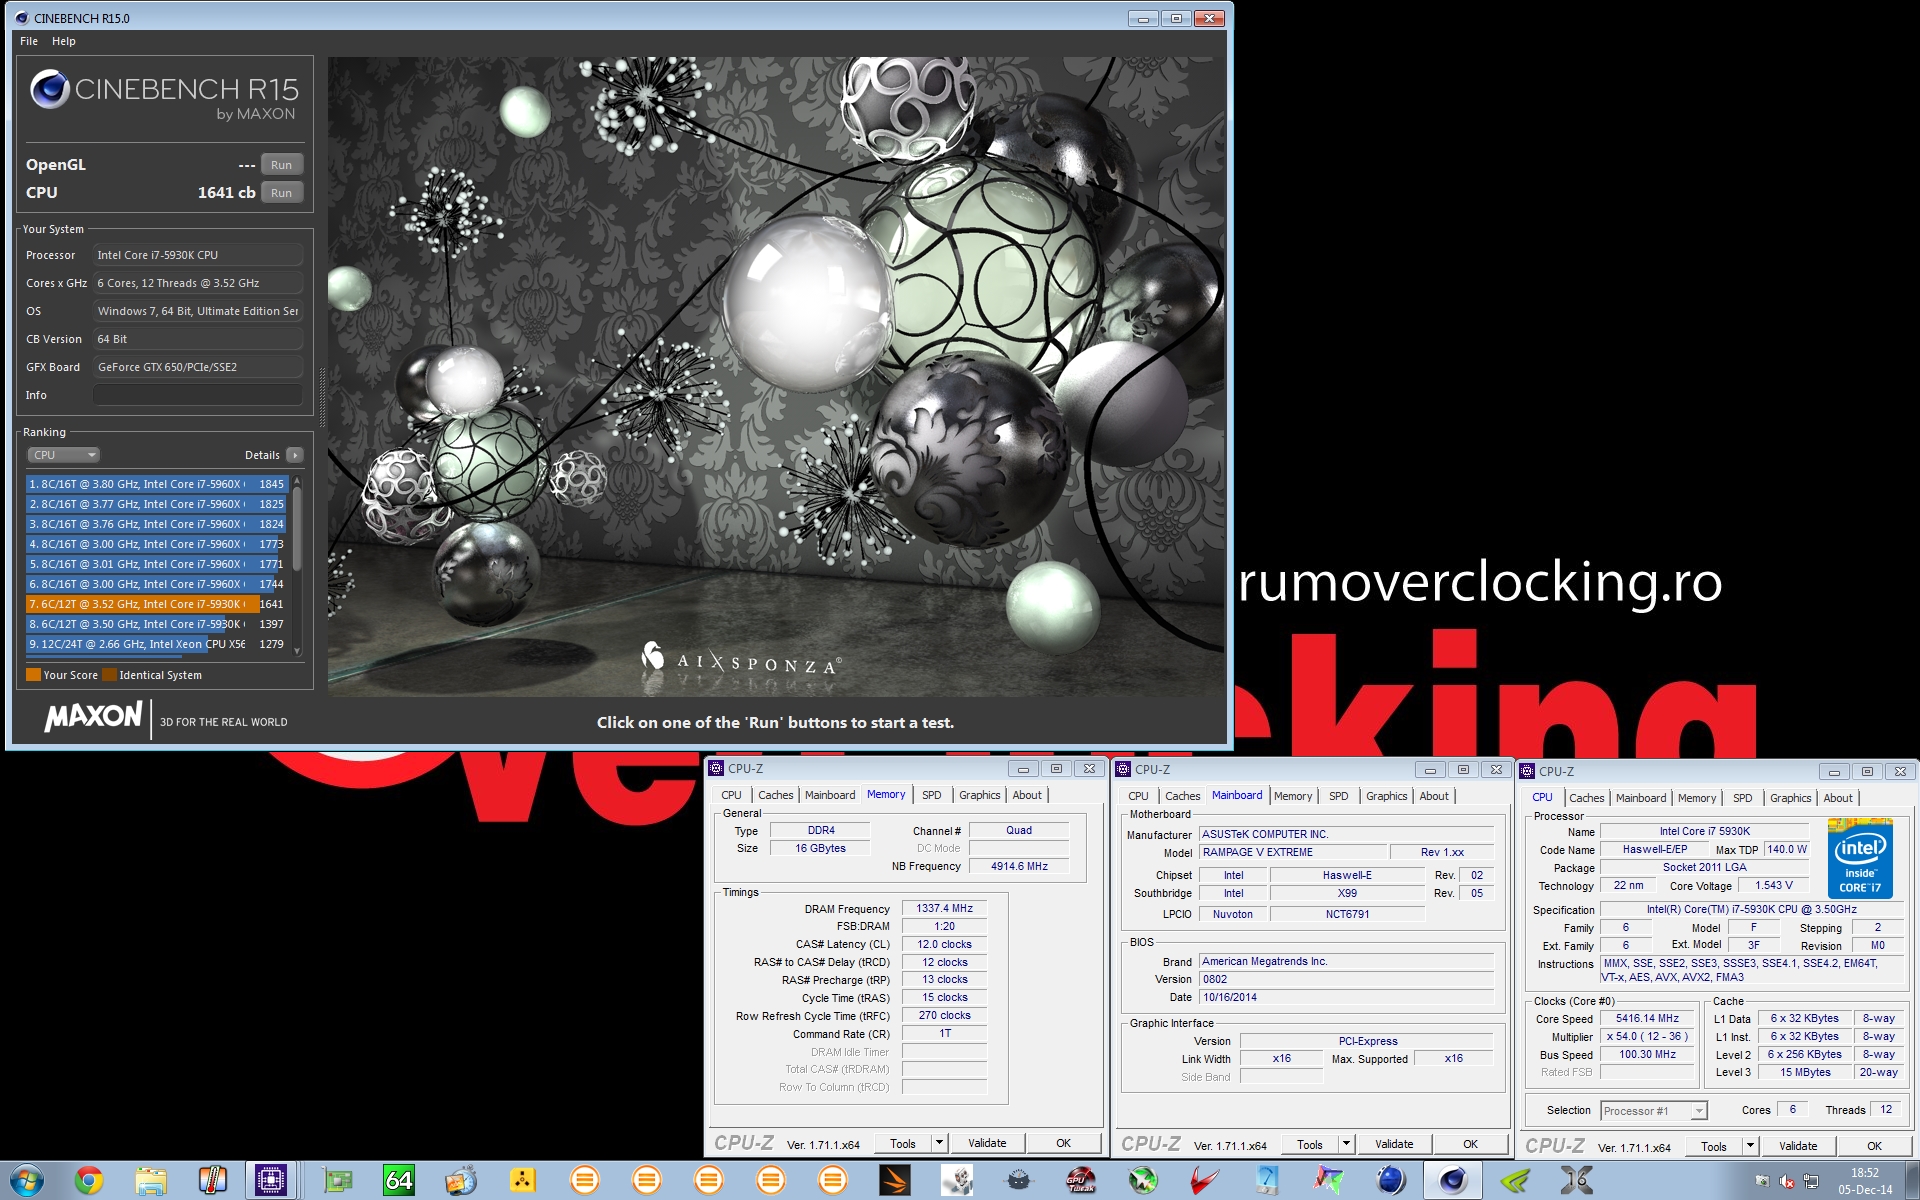Screen dimensions: 1920x1200
Task: Click the RAMPAGE V EXTREME model field
Action: [1293, 852]
